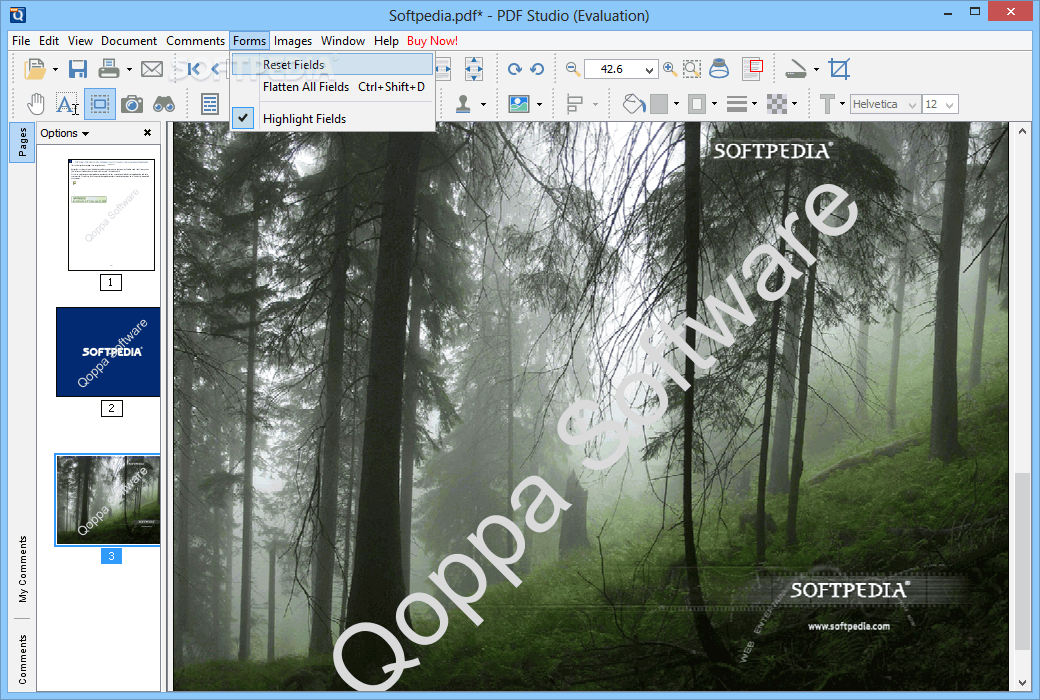This screenshot has height=700, width=1040.
Task: Click the gray fill color swatch
Action: point(659,104)
